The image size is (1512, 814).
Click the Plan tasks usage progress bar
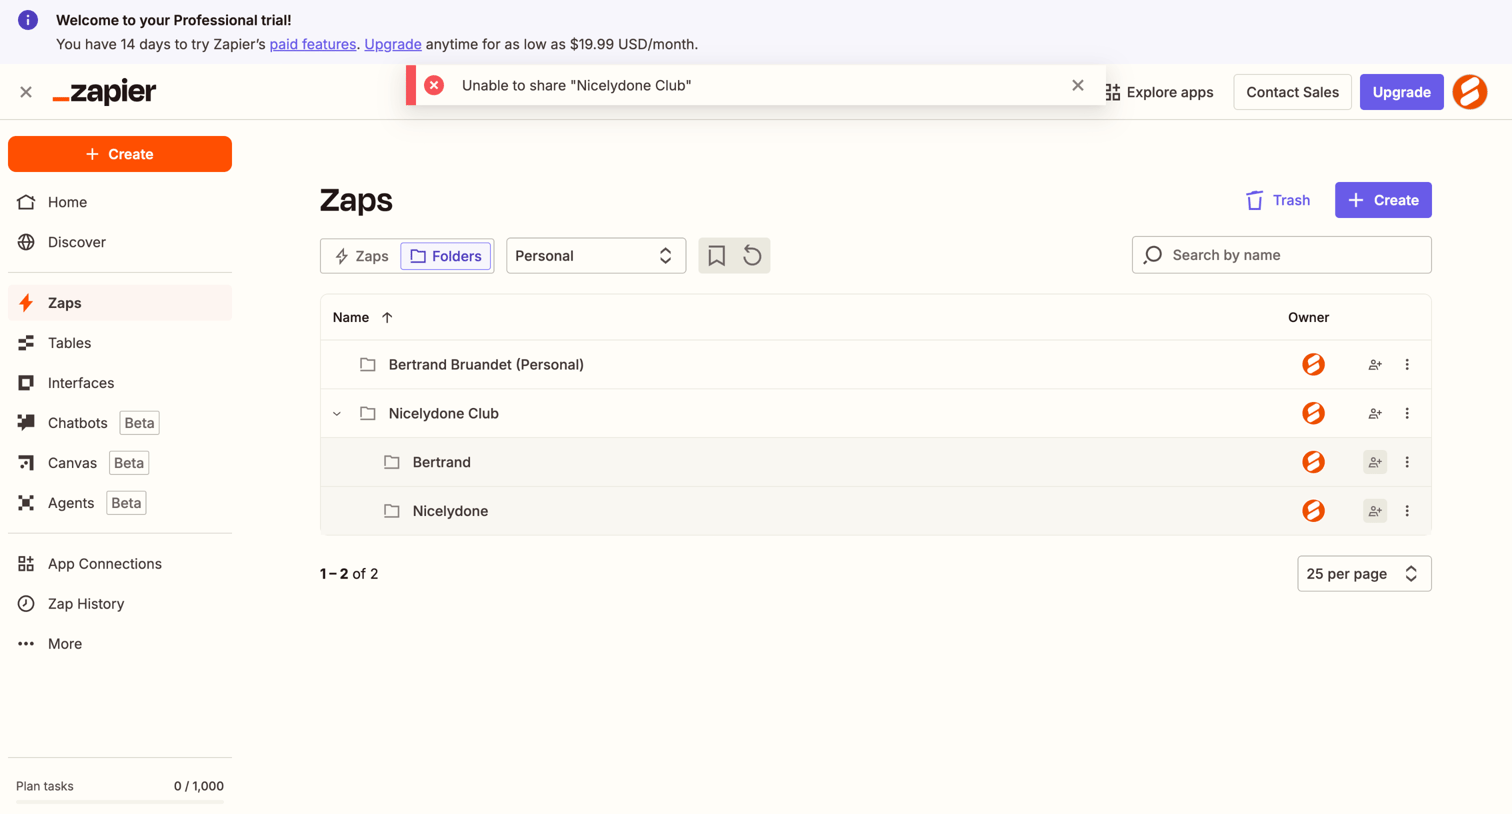click(120, 802)
